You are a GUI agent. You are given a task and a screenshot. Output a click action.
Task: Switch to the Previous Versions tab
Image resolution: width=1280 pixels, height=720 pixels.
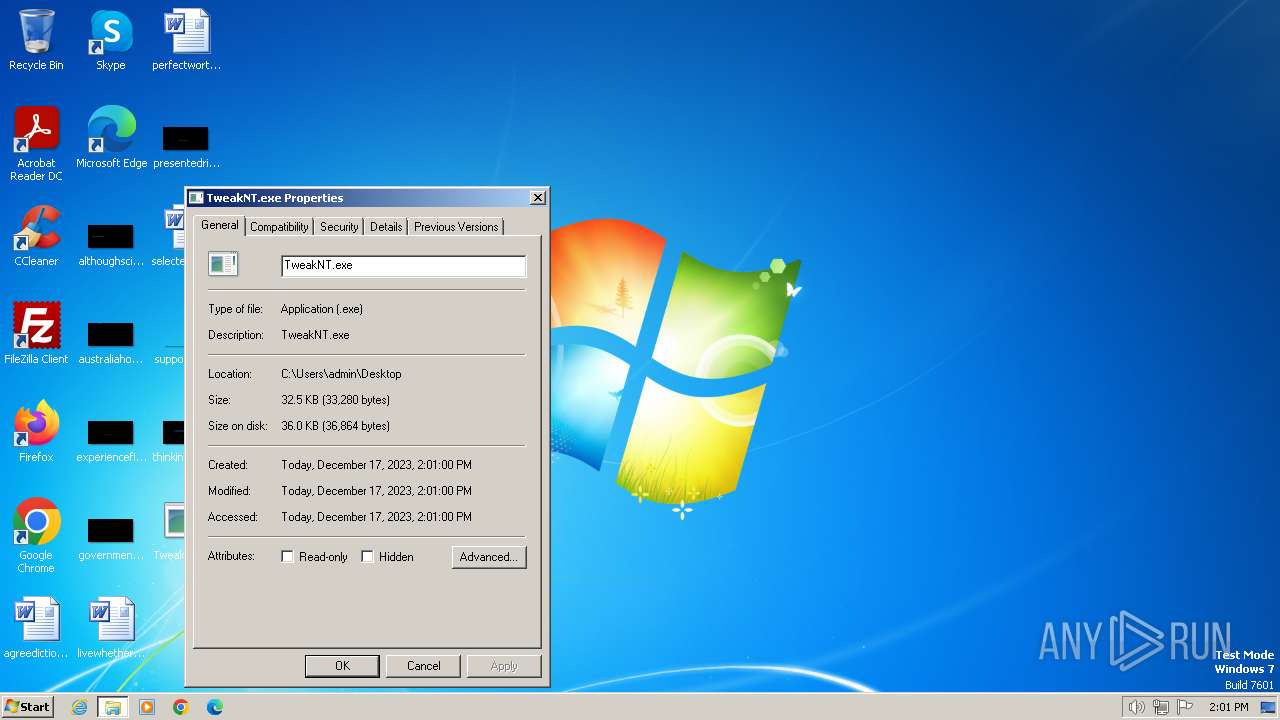click(x=456, y=227)
